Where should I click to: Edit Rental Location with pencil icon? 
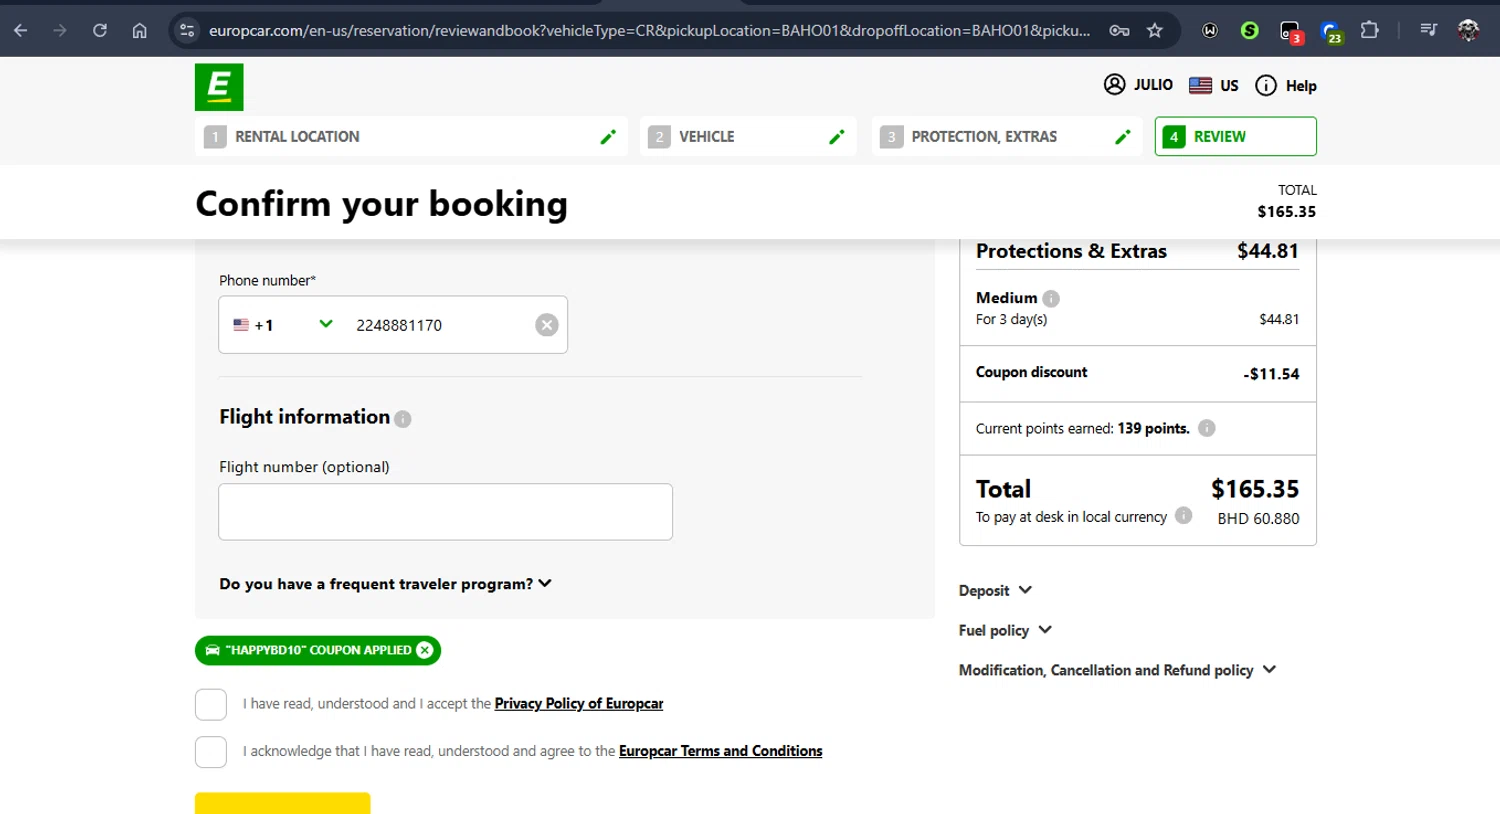click(607, 137)
